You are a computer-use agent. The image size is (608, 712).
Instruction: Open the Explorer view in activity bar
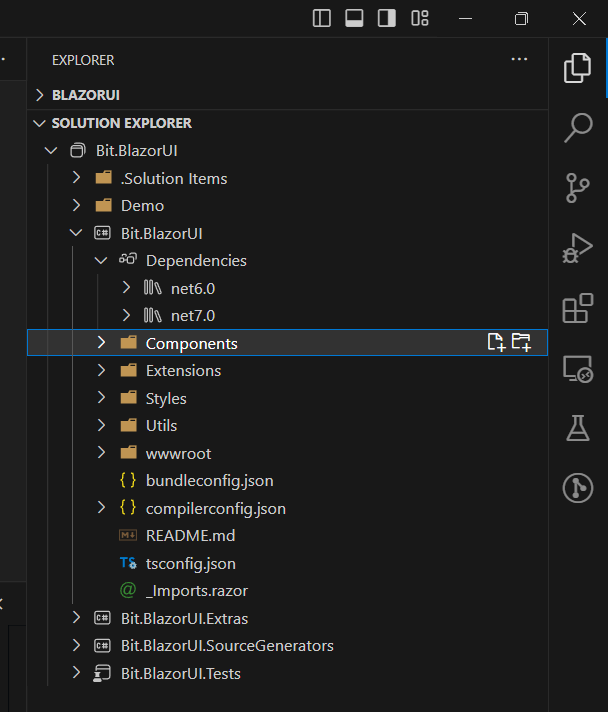(577, 68)
